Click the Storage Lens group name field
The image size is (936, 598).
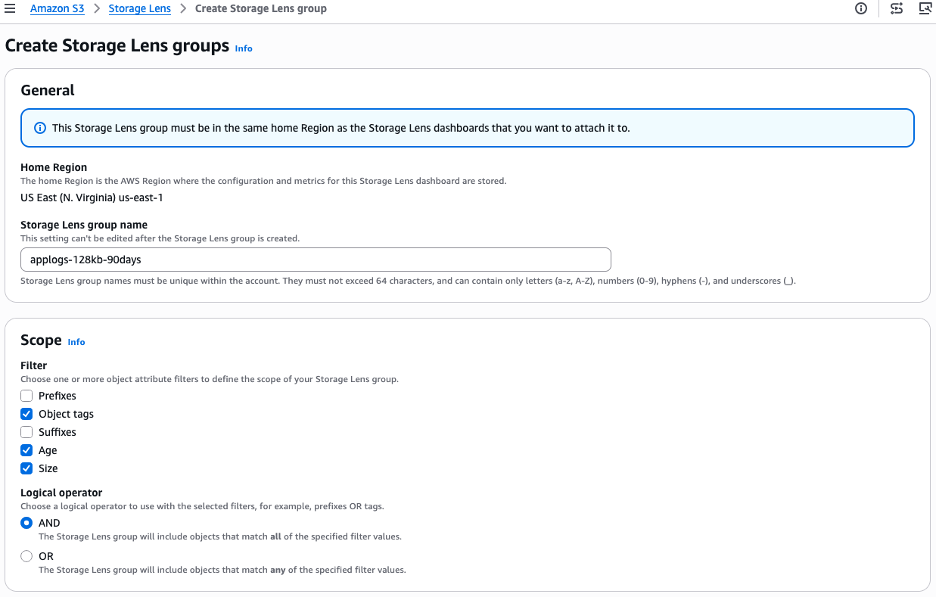point(316,260)
